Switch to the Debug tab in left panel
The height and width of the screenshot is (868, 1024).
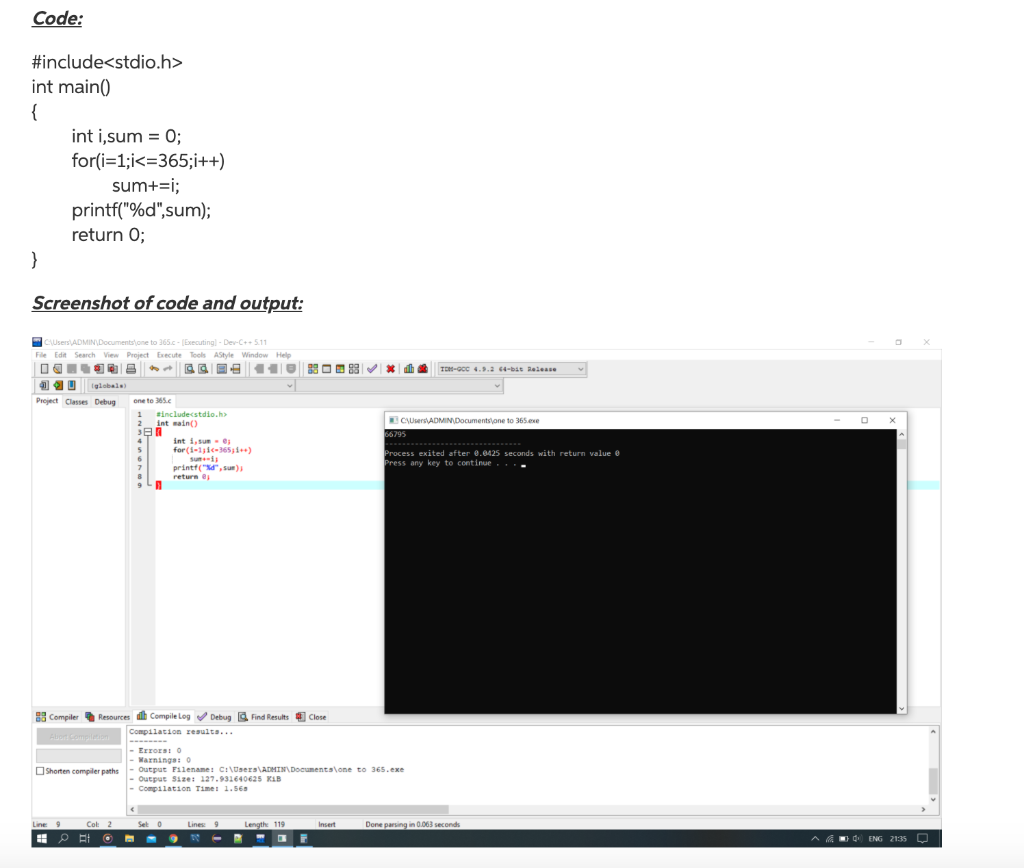106,401
